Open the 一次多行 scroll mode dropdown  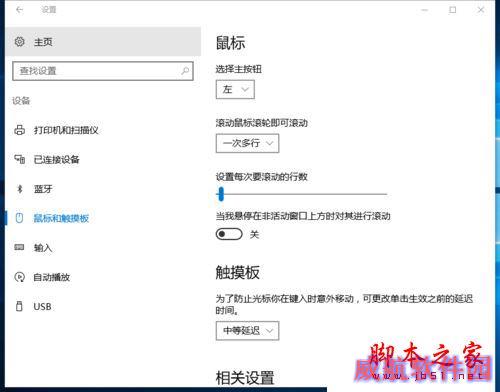[x=247, y=143]
